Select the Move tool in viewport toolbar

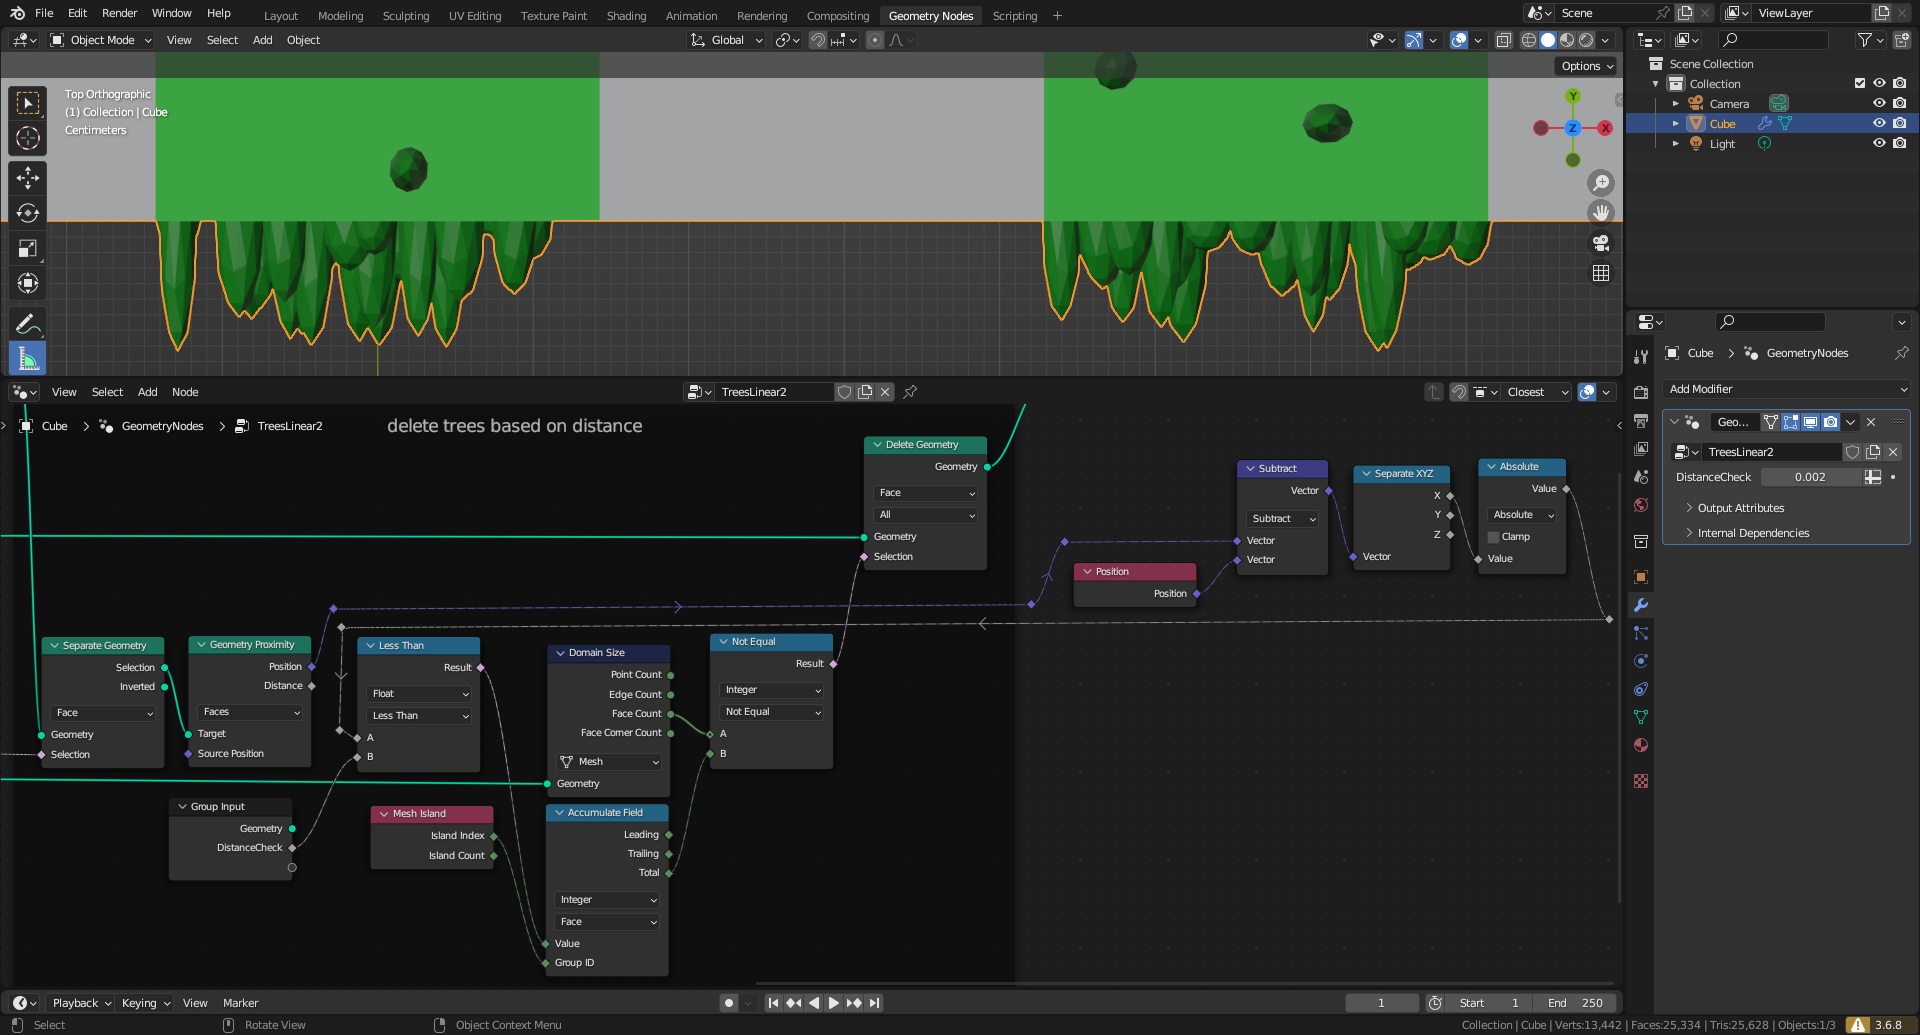pos(28,178)
